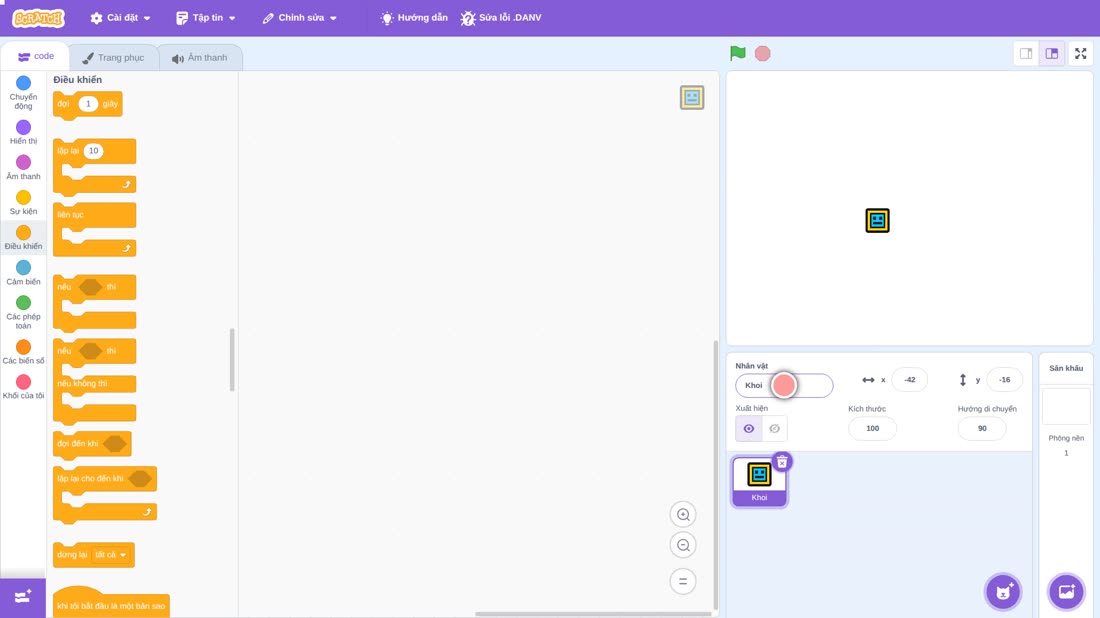Screen dimensions: 1100x618
Task: Open the dừng lại tất cả dropdown
Action: point(111,555)
